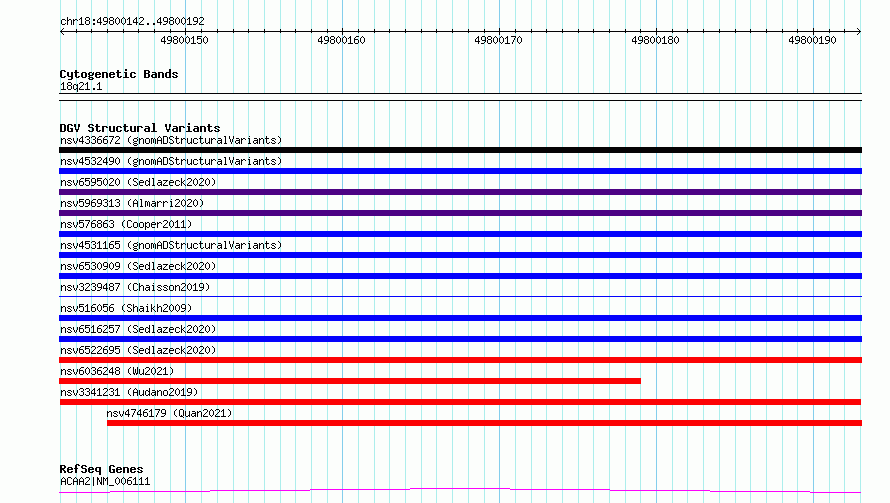This screenshot has height=503, width=890.
Task: Click the red bar for nsv4746179
Action: [x=484, y=423]
